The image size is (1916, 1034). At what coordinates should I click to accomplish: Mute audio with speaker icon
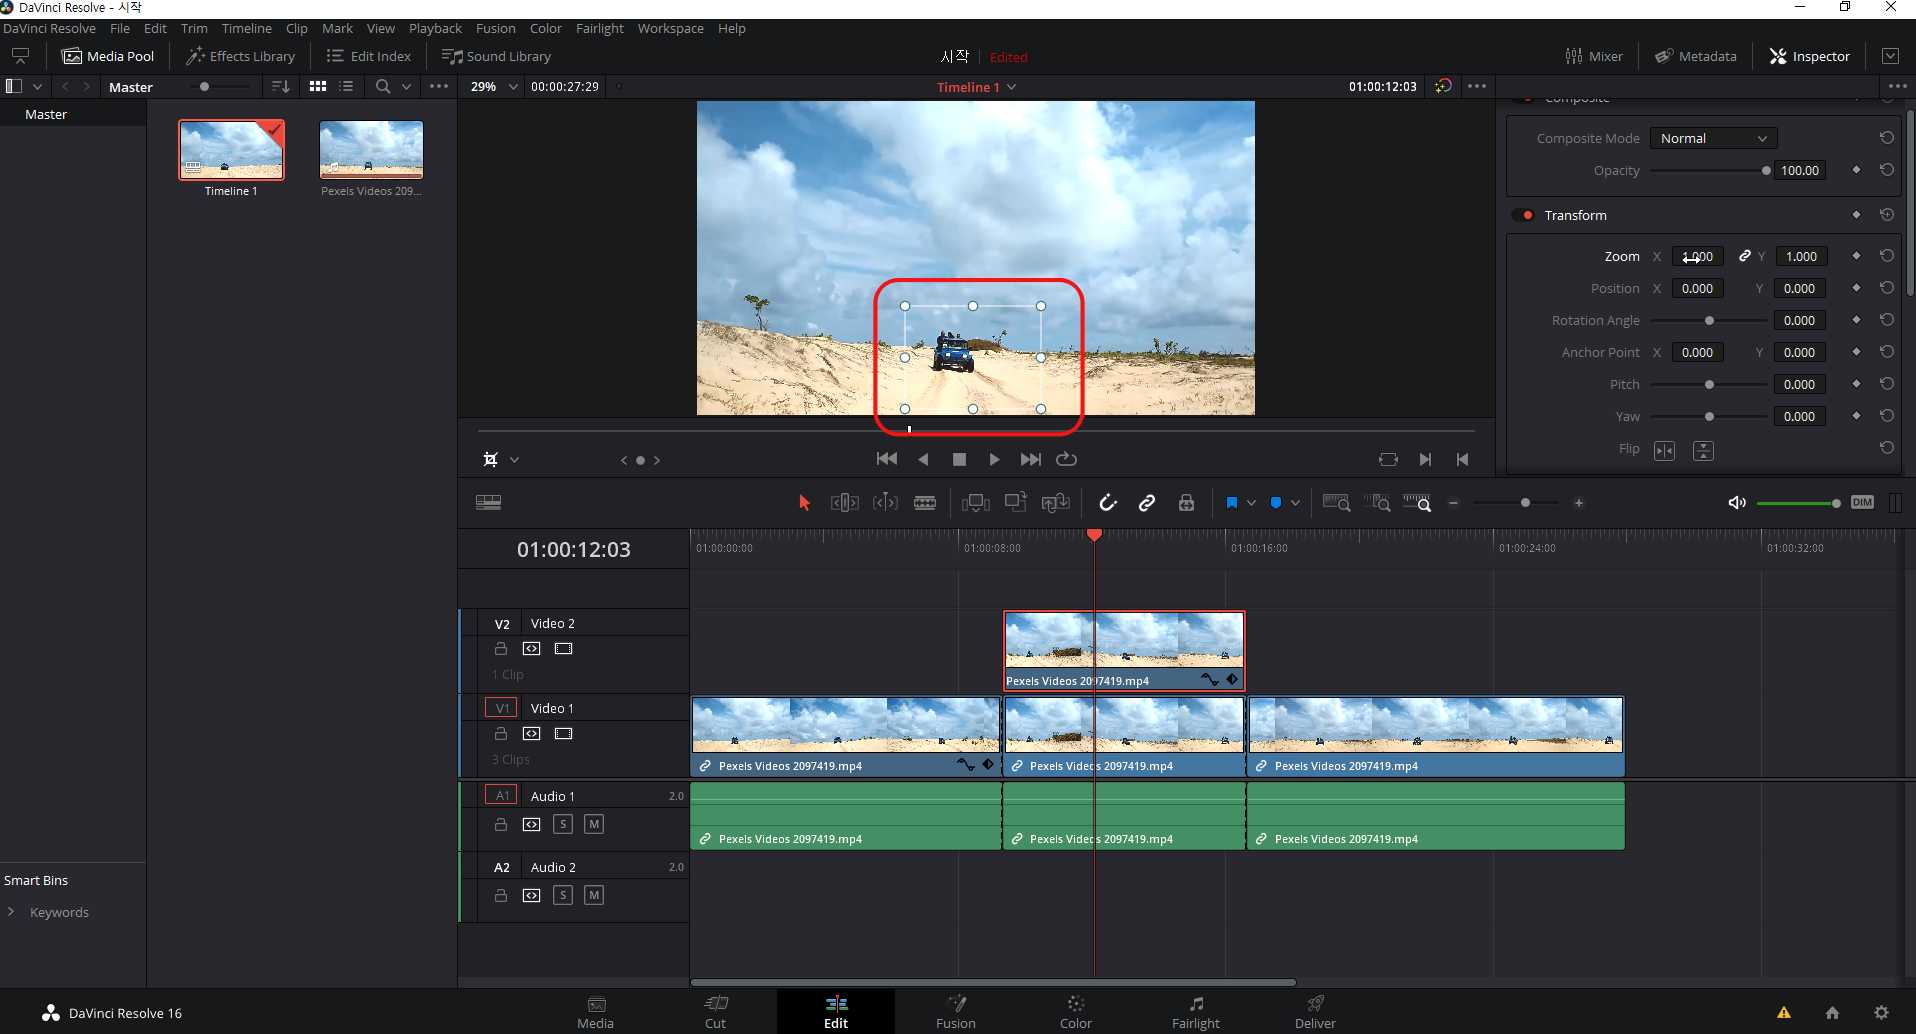[1737, 503]
